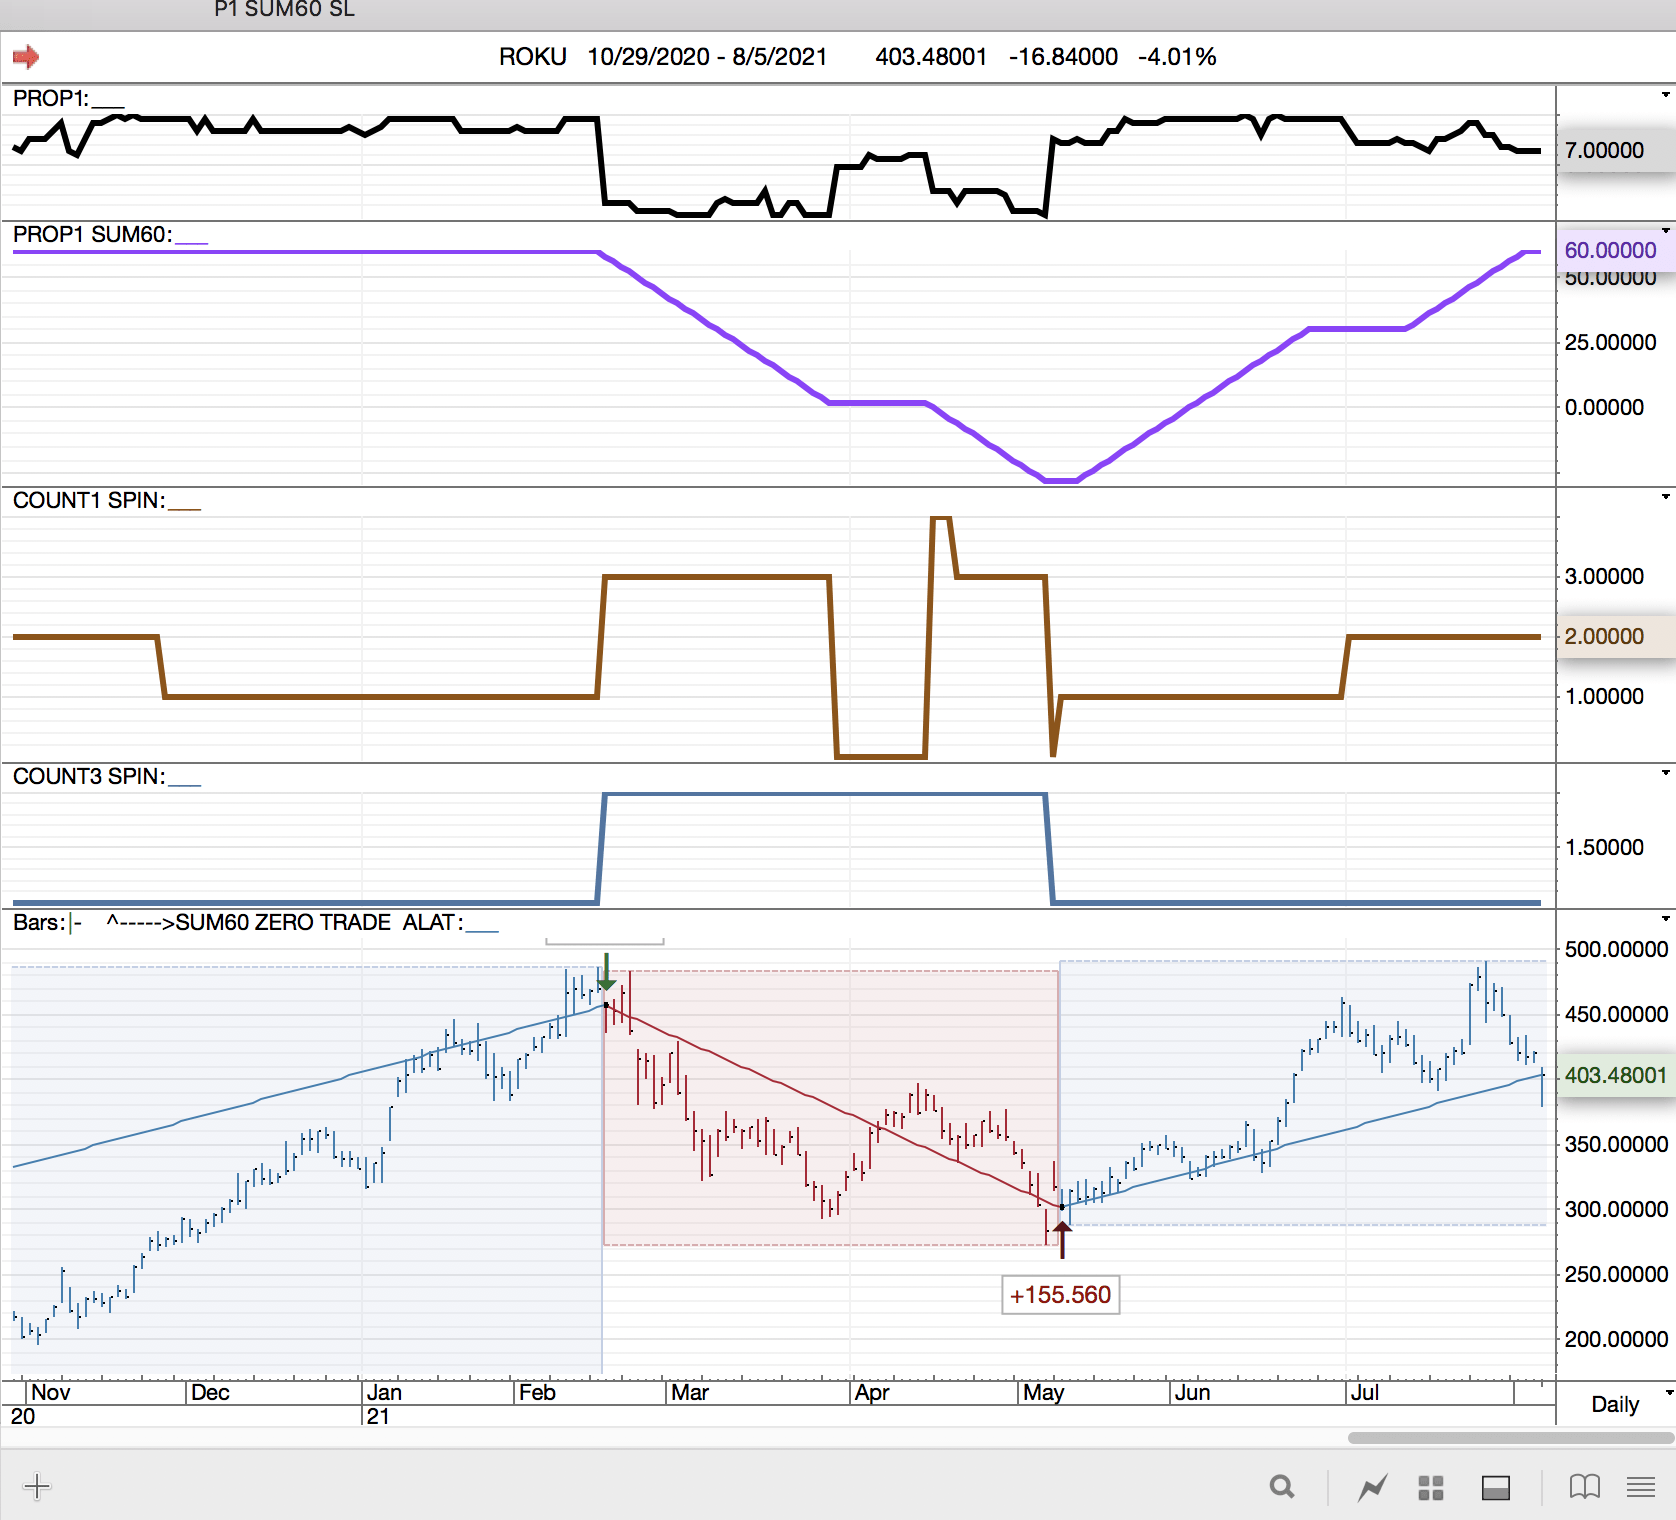The width and height of the screenshot is (1676, 1520).
Task: Open the PROP1 SUM60 pane dropdown arrow
Action: coord(1666,231)
